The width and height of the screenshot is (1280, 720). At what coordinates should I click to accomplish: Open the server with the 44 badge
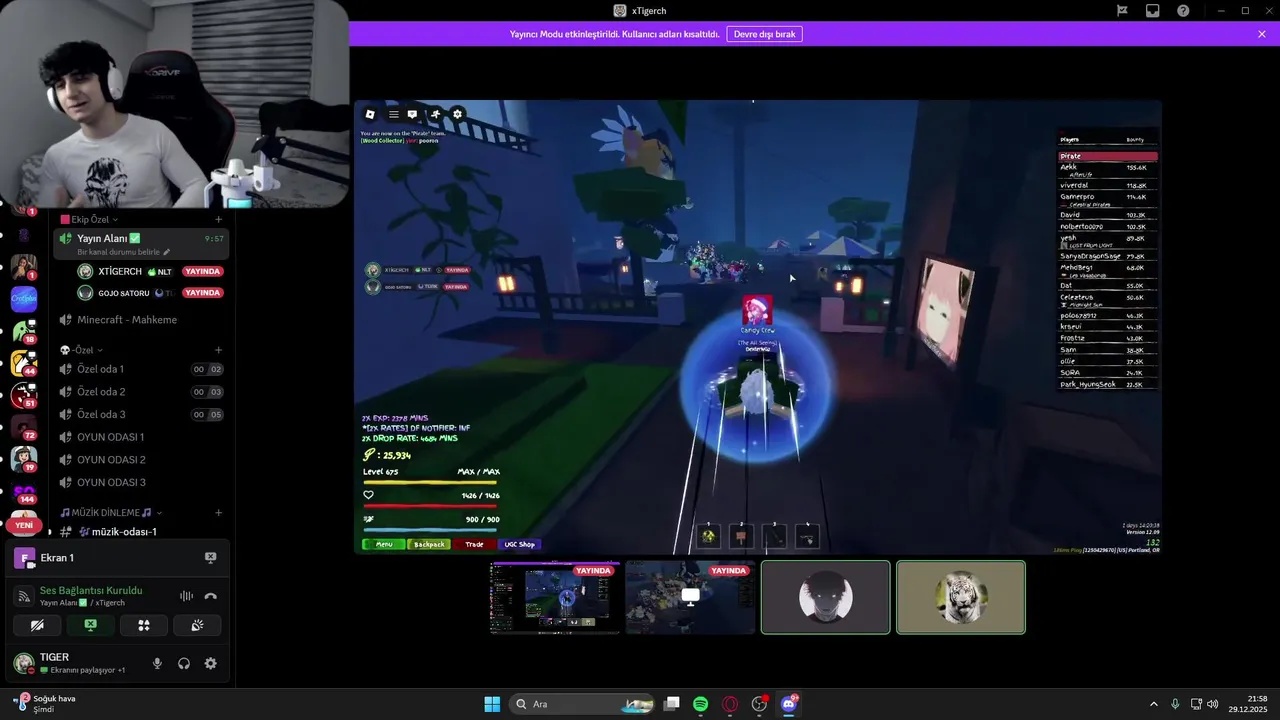[24, 363]
